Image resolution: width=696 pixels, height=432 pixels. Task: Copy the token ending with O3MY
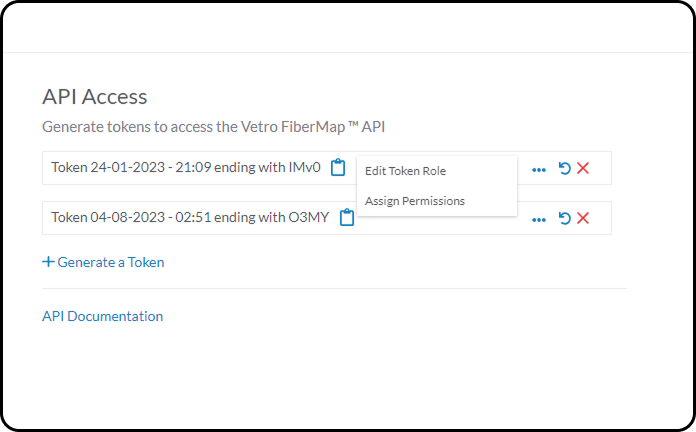(x=347, y=218)
